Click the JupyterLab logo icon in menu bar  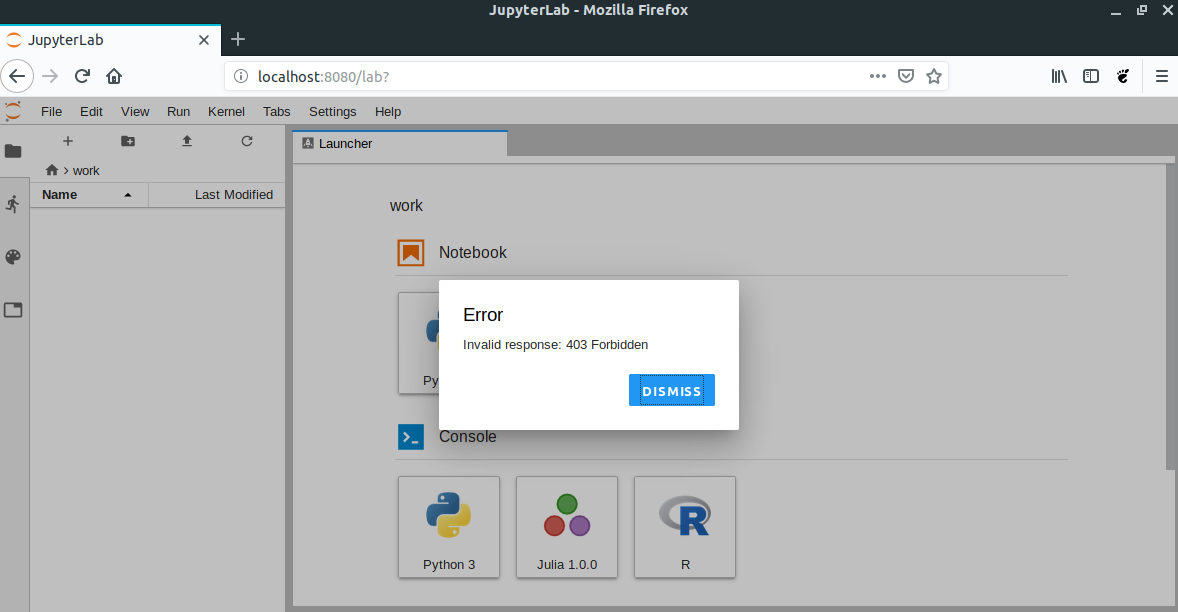[13, 111]
